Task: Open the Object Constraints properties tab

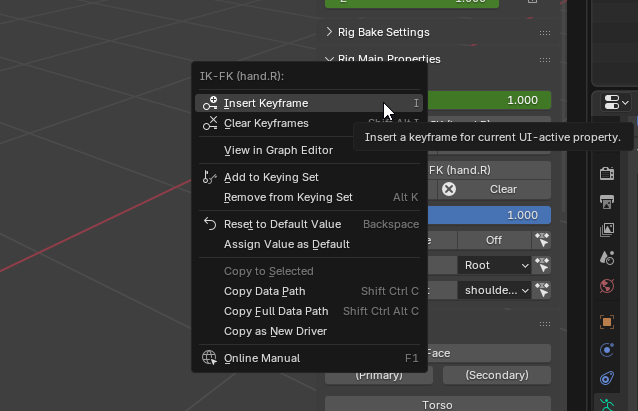Action: point(606,378)
